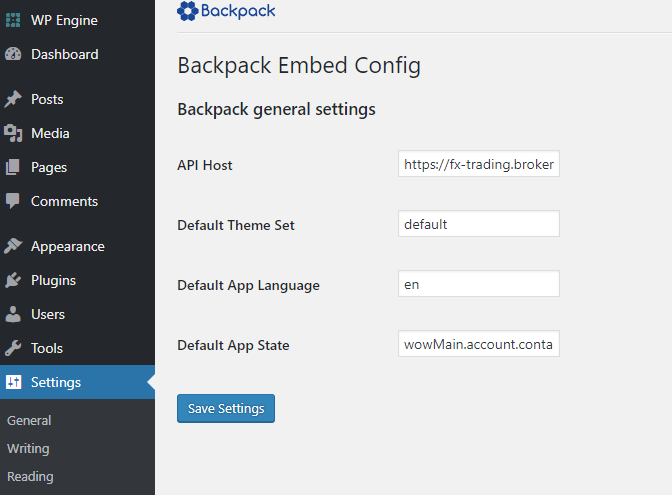Click the Tools wrench icon
This screenshot has height=495, width=672.
[13, 348]
